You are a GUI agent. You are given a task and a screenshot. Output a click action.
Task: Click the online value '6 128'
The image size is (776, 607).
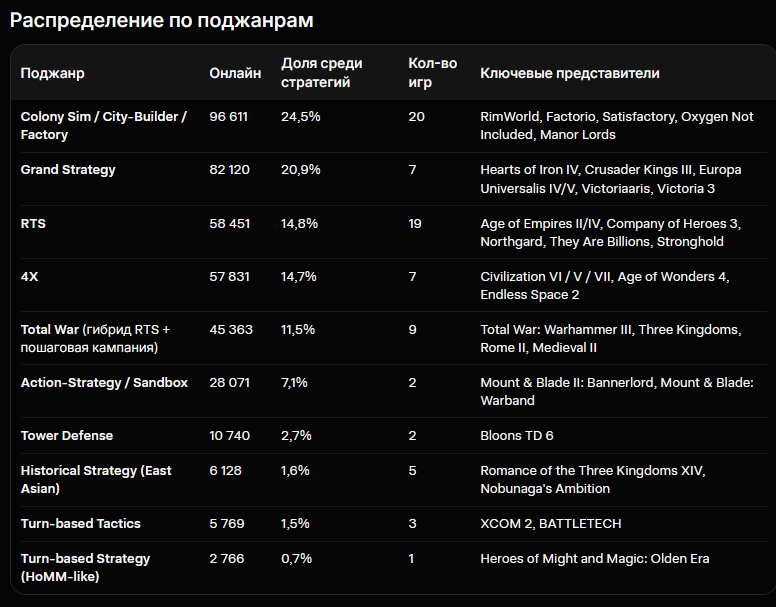(225, 470)
